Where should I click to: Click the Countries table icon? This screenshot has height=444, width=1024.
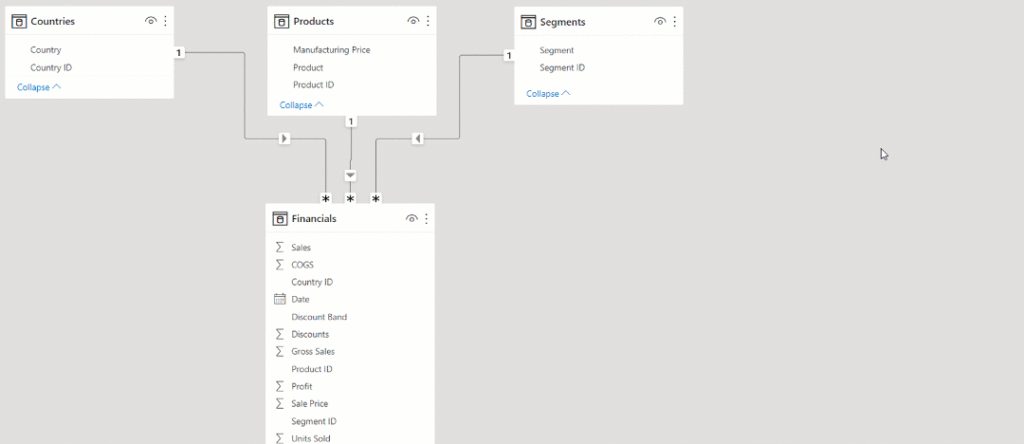tap(18, 21)
